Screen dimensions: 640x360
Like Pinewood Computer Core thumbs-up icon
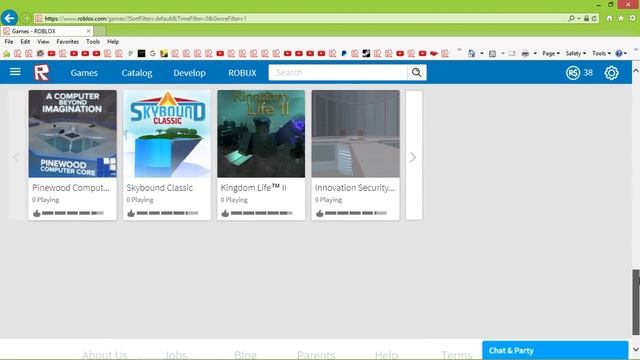click(x=37, y=213)
